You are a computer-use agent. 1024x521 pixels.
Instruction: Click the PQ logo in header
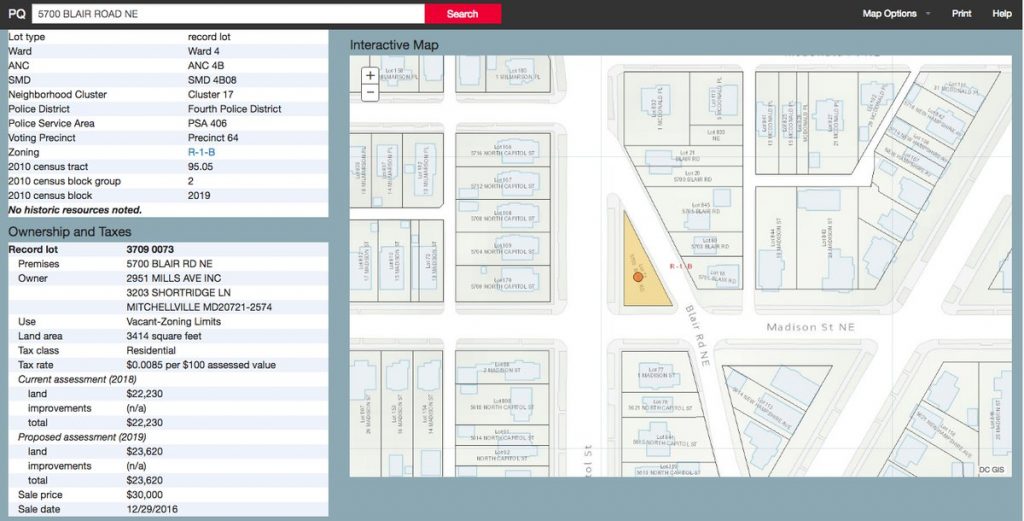pos(16,14)
